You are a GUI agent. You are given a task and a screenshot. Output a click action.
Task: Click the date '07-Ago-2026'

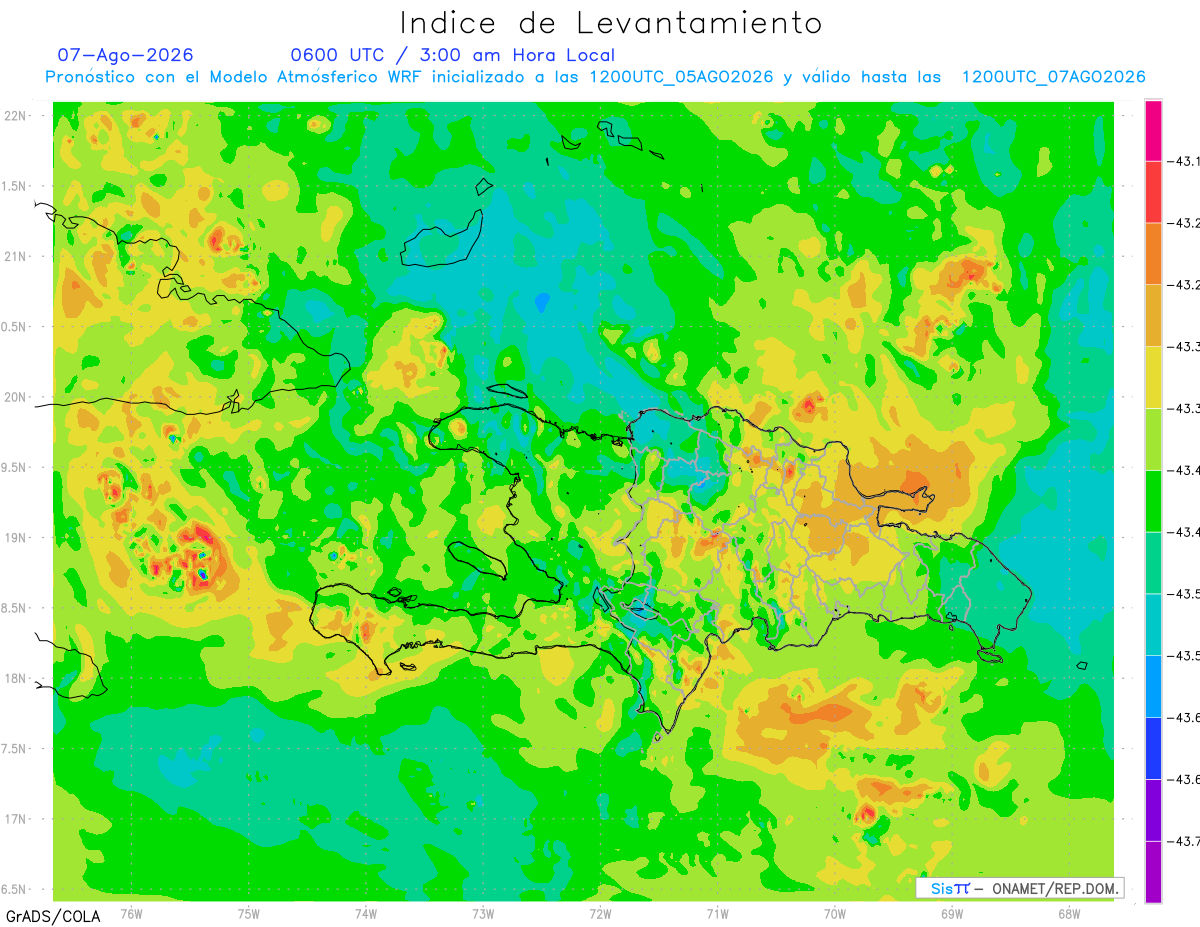tap(126, 55)
